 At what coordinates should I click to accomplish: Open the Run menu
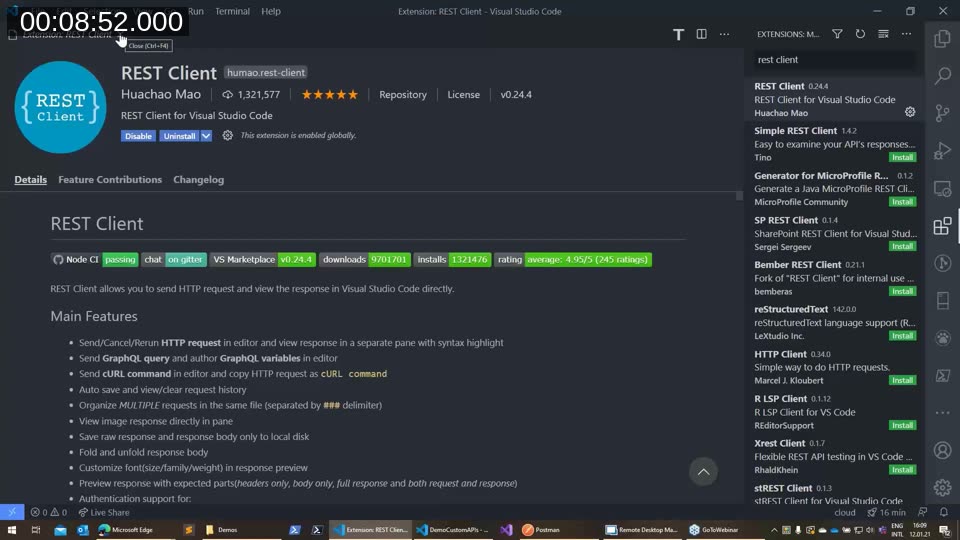pyautogui.click(x=196, y=11)
